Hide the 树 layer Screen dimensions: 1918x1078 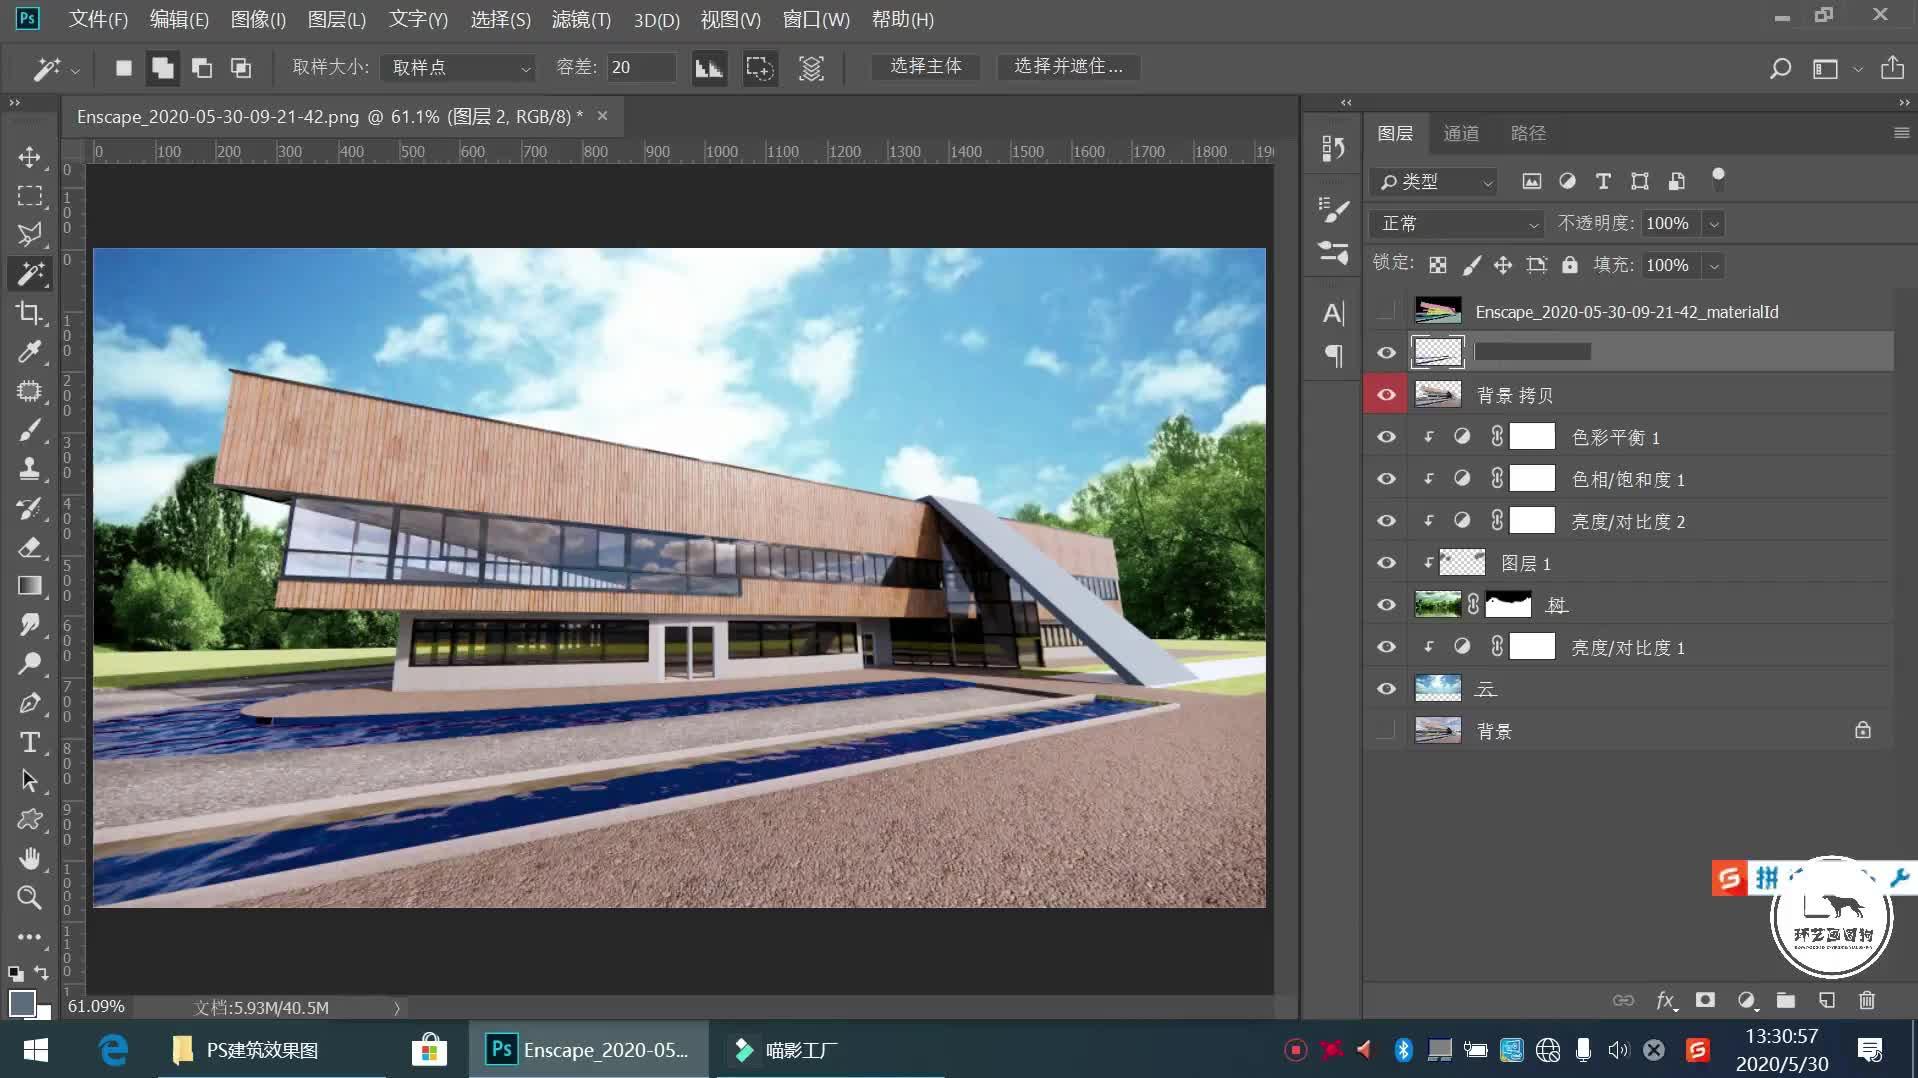(1386, 605)
